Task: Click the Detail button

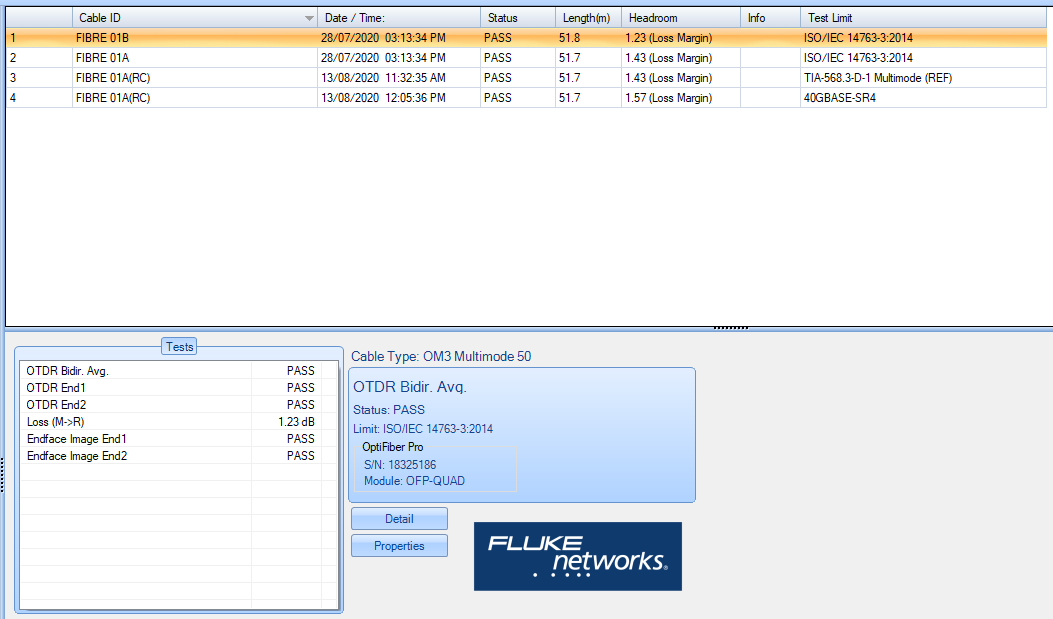Action: pyautogui.click(x=399, y=519)
